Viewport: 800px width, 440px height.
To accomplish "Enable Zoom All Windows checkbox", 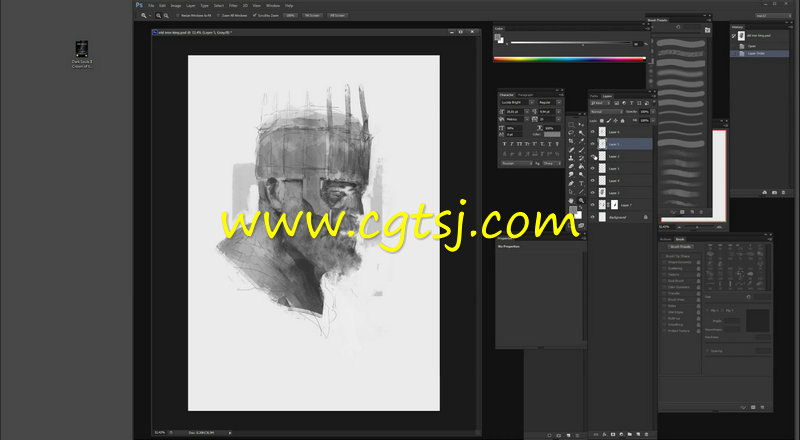I will (218, 15).
